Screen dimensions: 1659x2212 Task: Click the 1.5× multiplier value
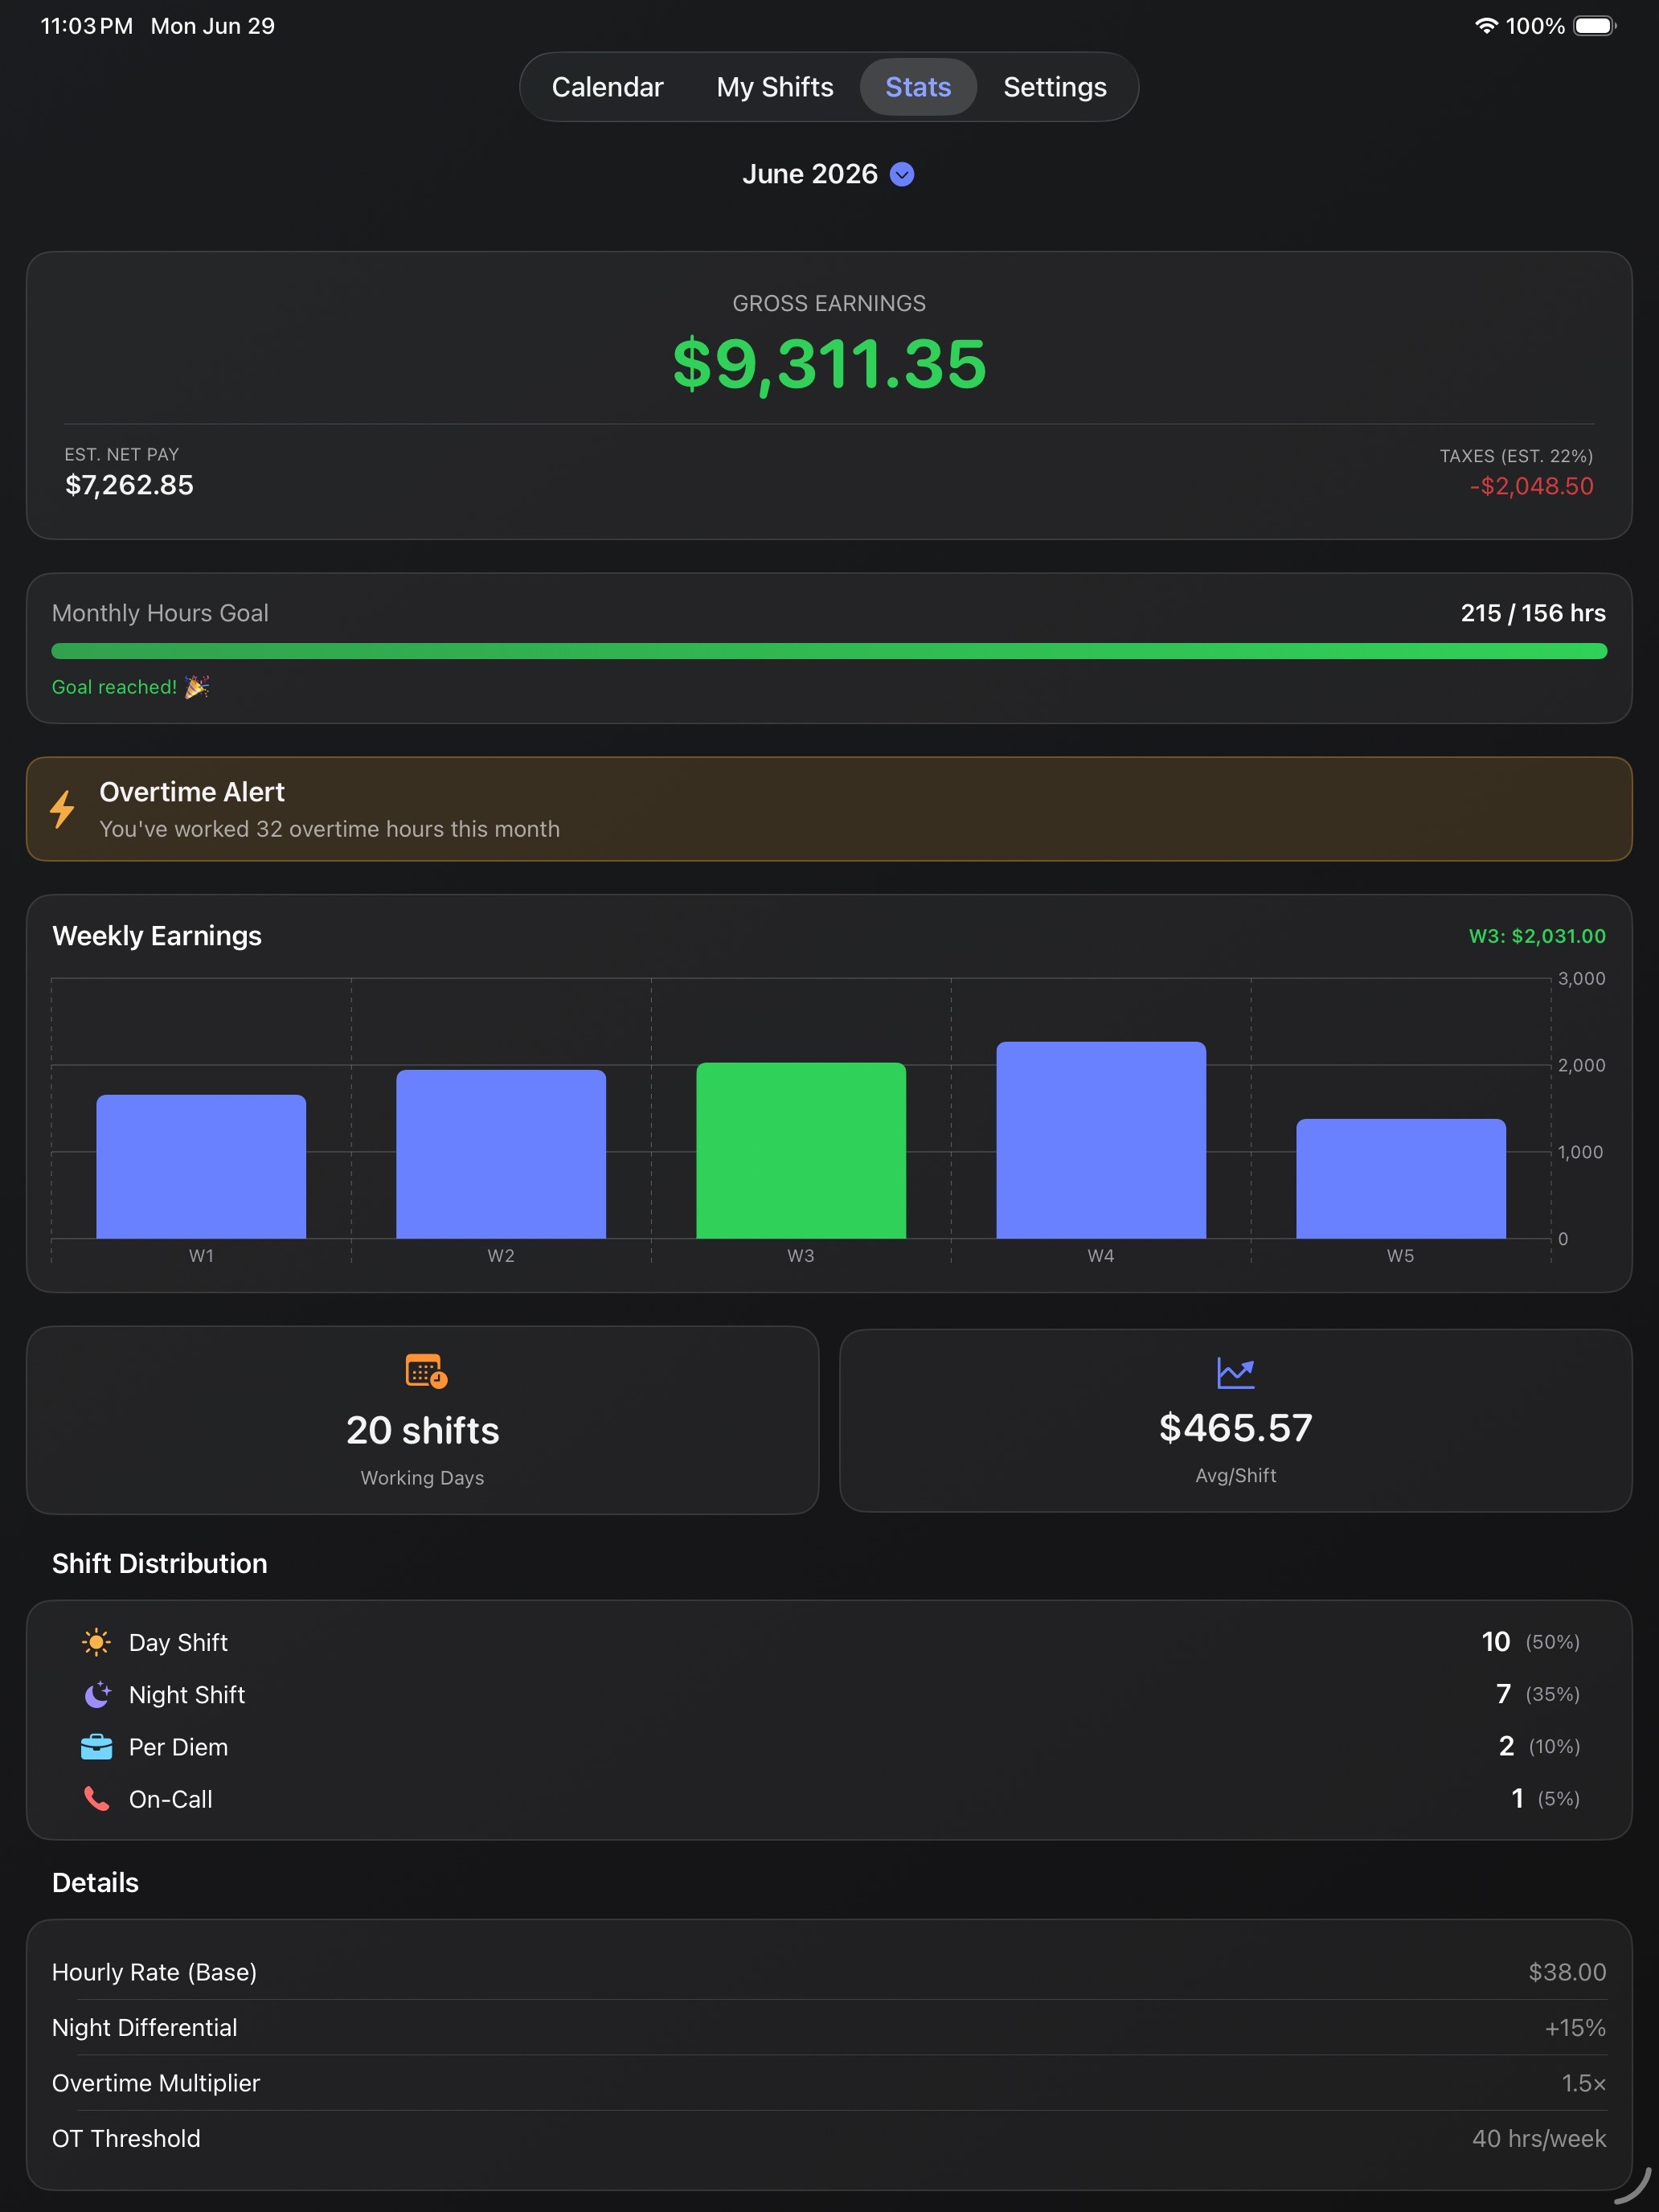click(1583, 2083)
